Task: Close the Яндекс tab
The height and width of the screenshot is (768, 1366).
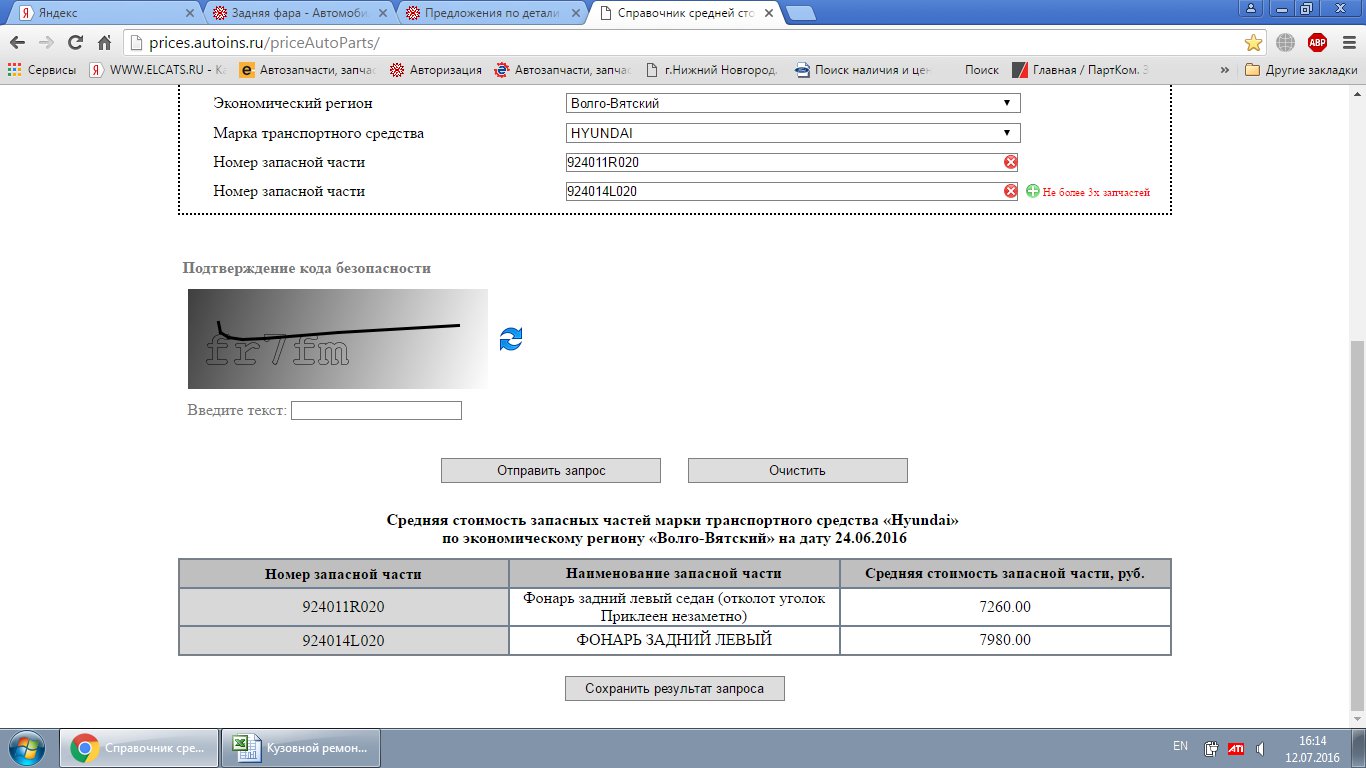Action: click(x=189, y=14)
